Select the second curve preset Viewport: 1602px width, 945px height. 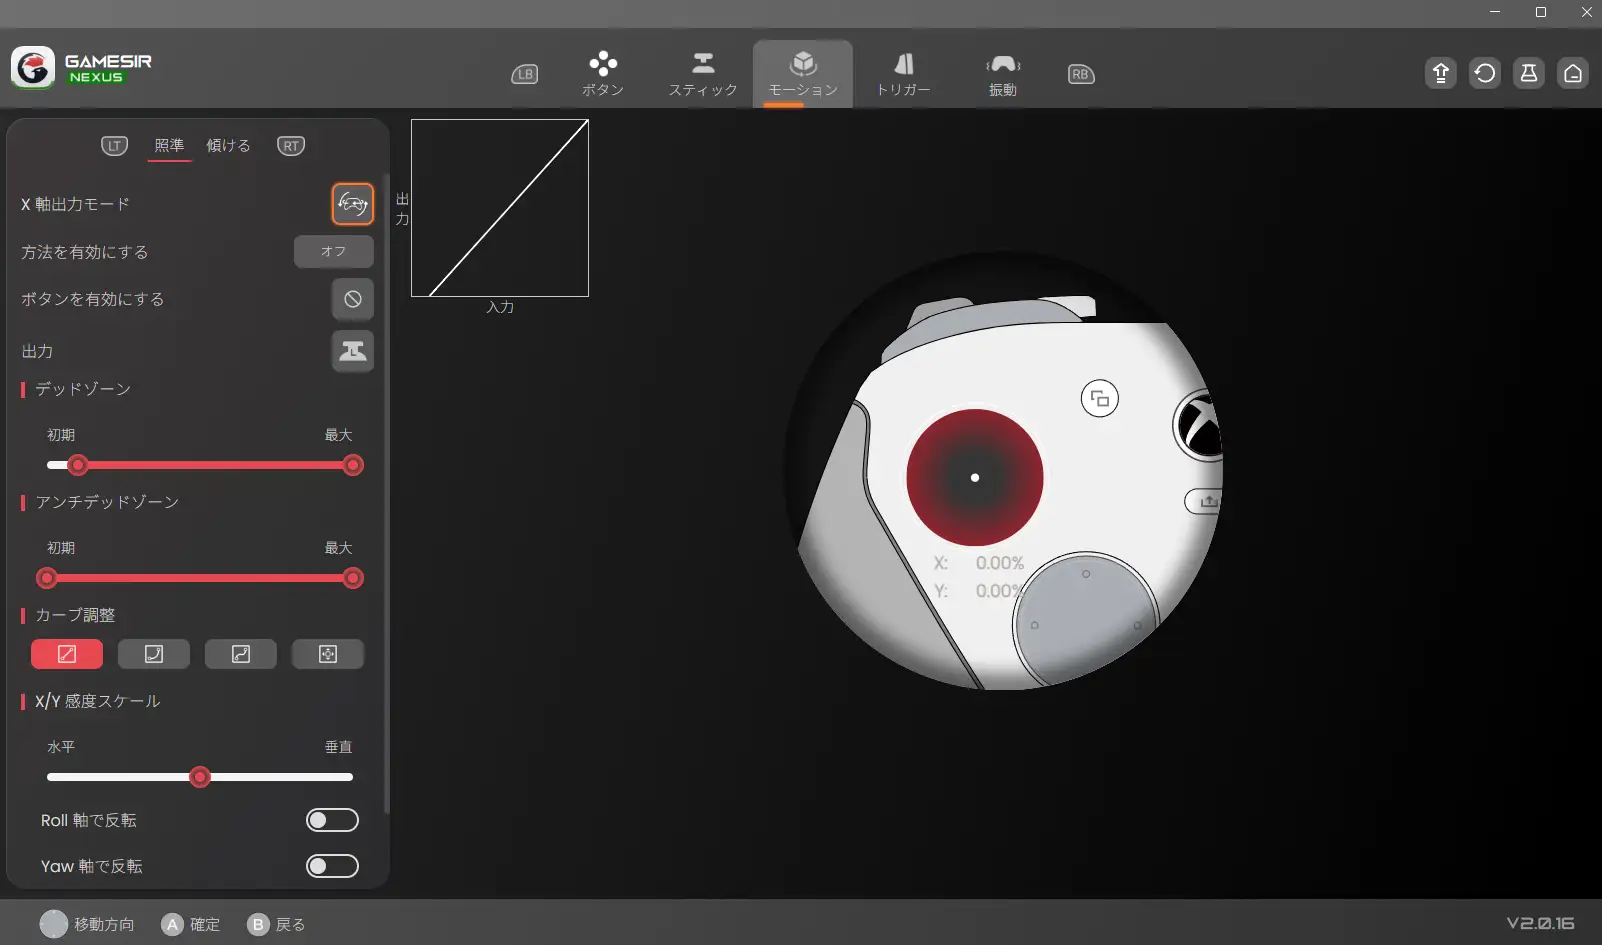154,654
